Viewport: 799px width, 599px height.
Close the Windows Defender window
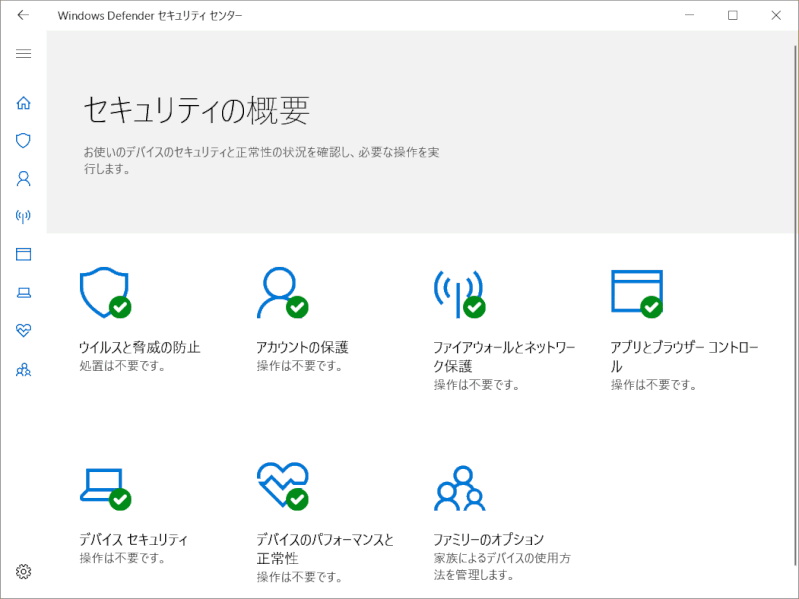(776, 15)
